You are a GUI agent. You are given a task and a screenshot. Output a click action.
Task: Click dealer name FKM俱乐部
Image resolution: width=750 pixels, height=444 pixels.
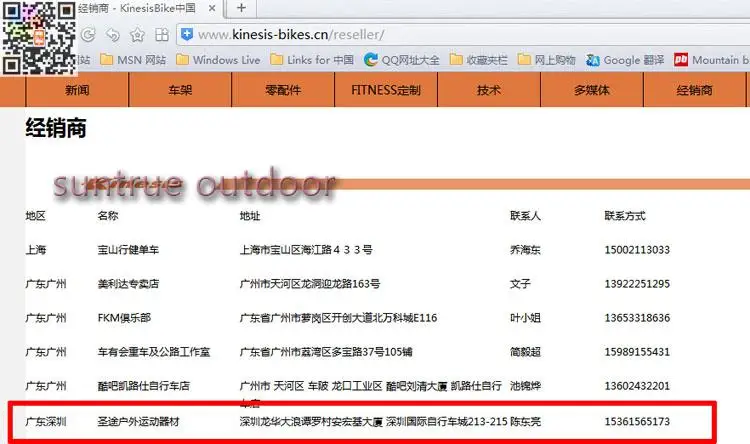coord(124,318)
